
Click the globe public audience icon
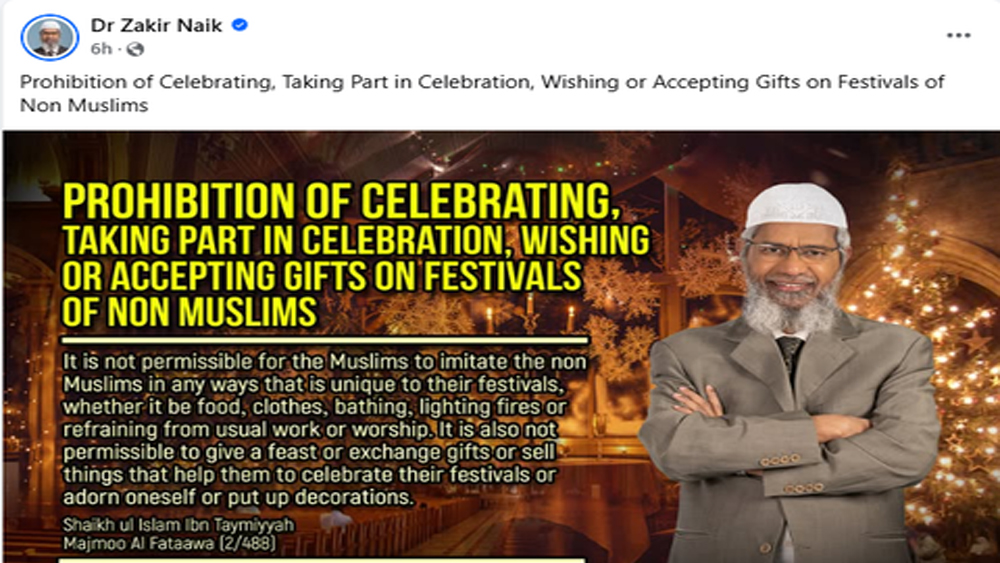[135, 49]
